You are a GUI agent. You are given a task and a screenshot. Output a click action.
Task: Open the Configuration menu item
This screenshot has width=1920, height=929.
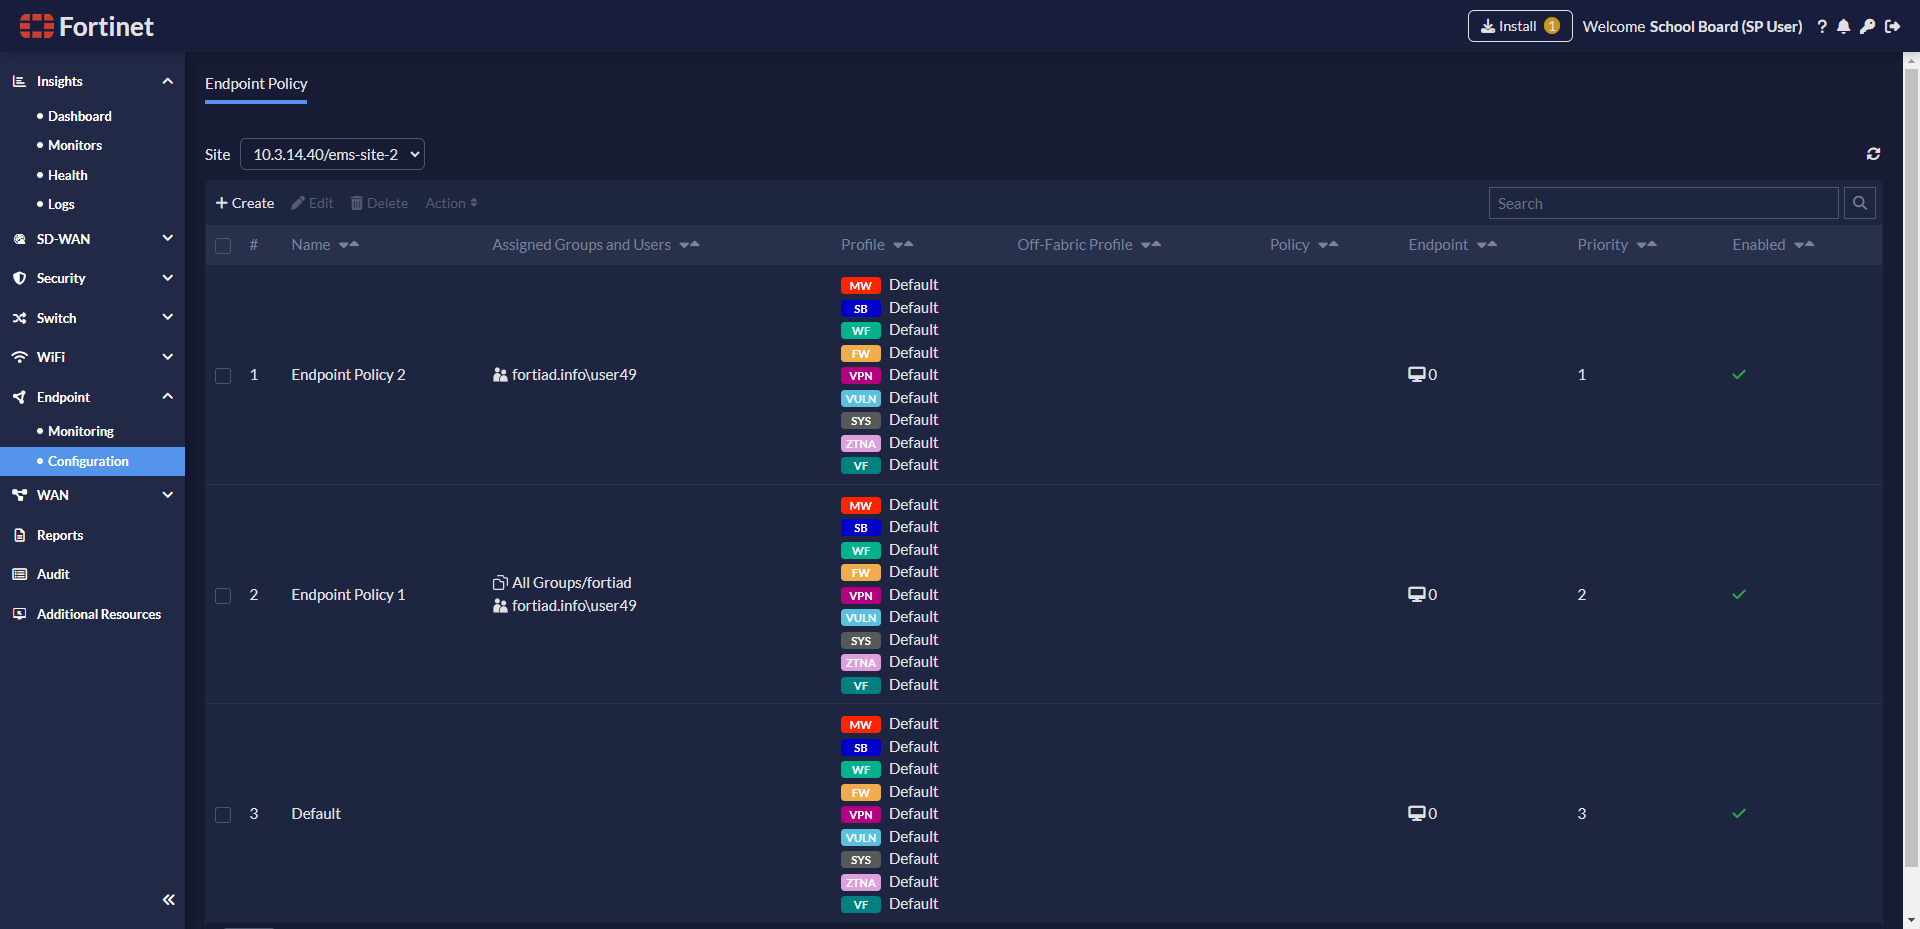tap(90, 461)
